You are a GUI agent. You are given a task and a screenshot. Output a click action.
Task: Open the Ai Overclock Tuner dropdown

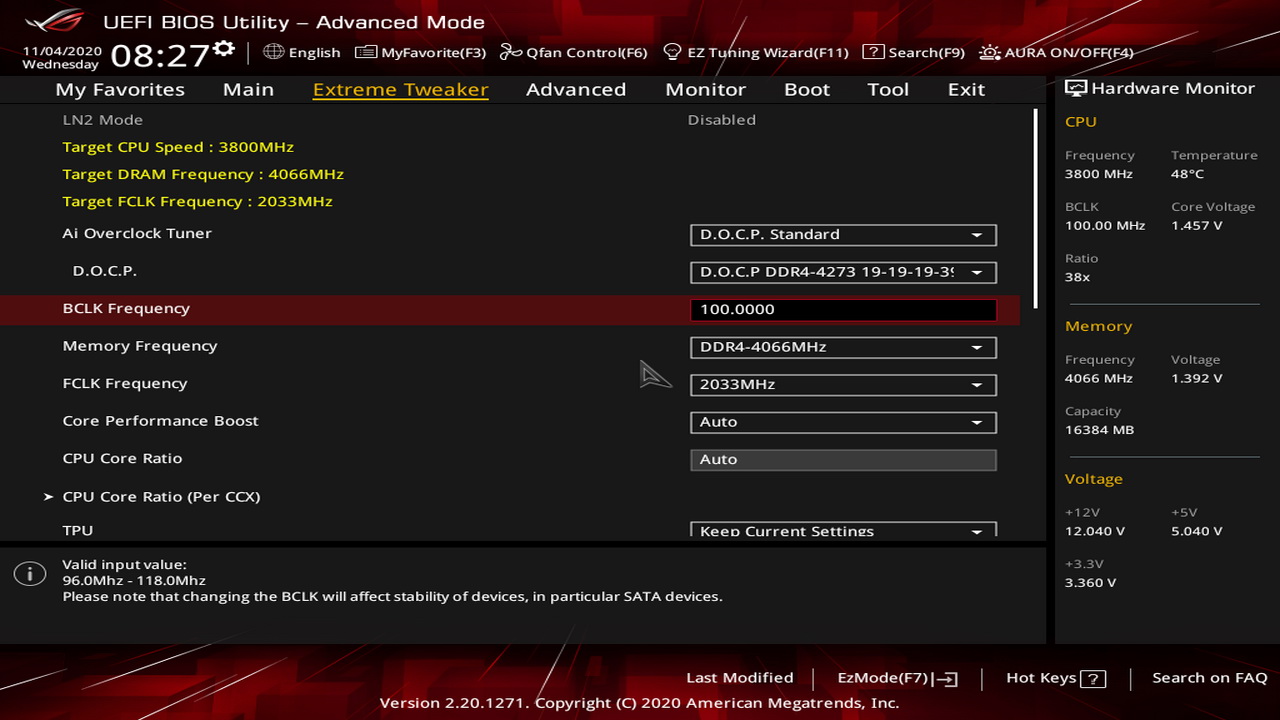(842, 235)
